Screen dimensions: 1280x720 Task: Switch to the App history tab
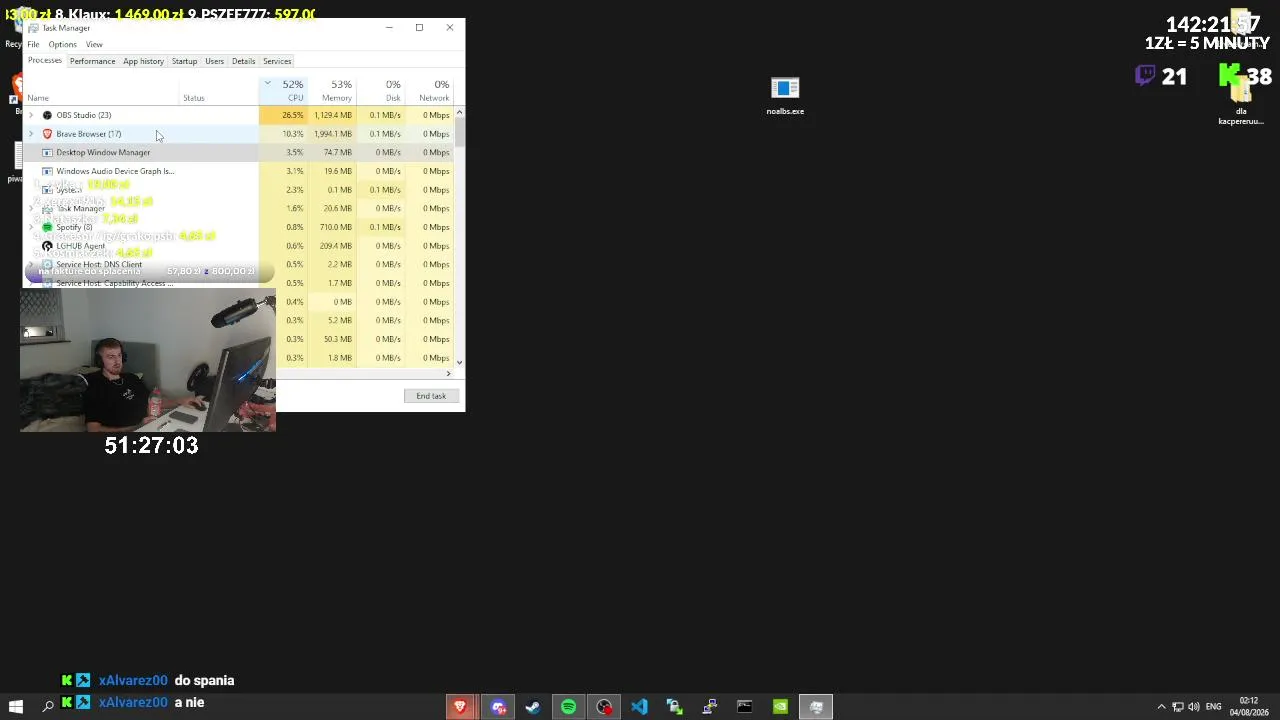tap(143, 61)
